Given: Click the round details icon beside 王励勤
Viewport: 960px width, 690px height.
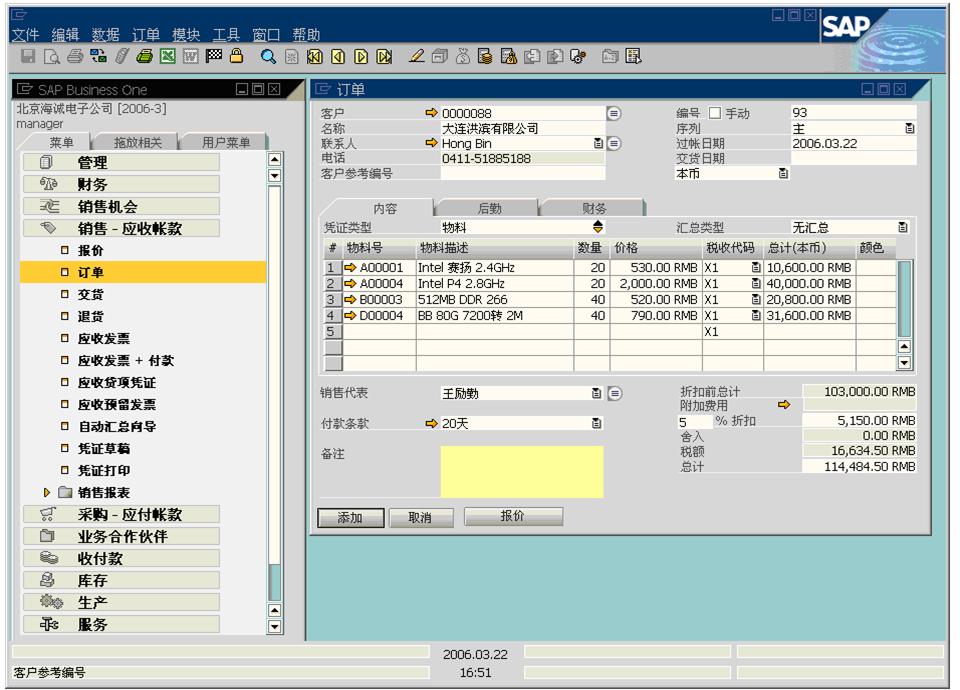Looking at the screenshot, I should click(x=615, y=393).
